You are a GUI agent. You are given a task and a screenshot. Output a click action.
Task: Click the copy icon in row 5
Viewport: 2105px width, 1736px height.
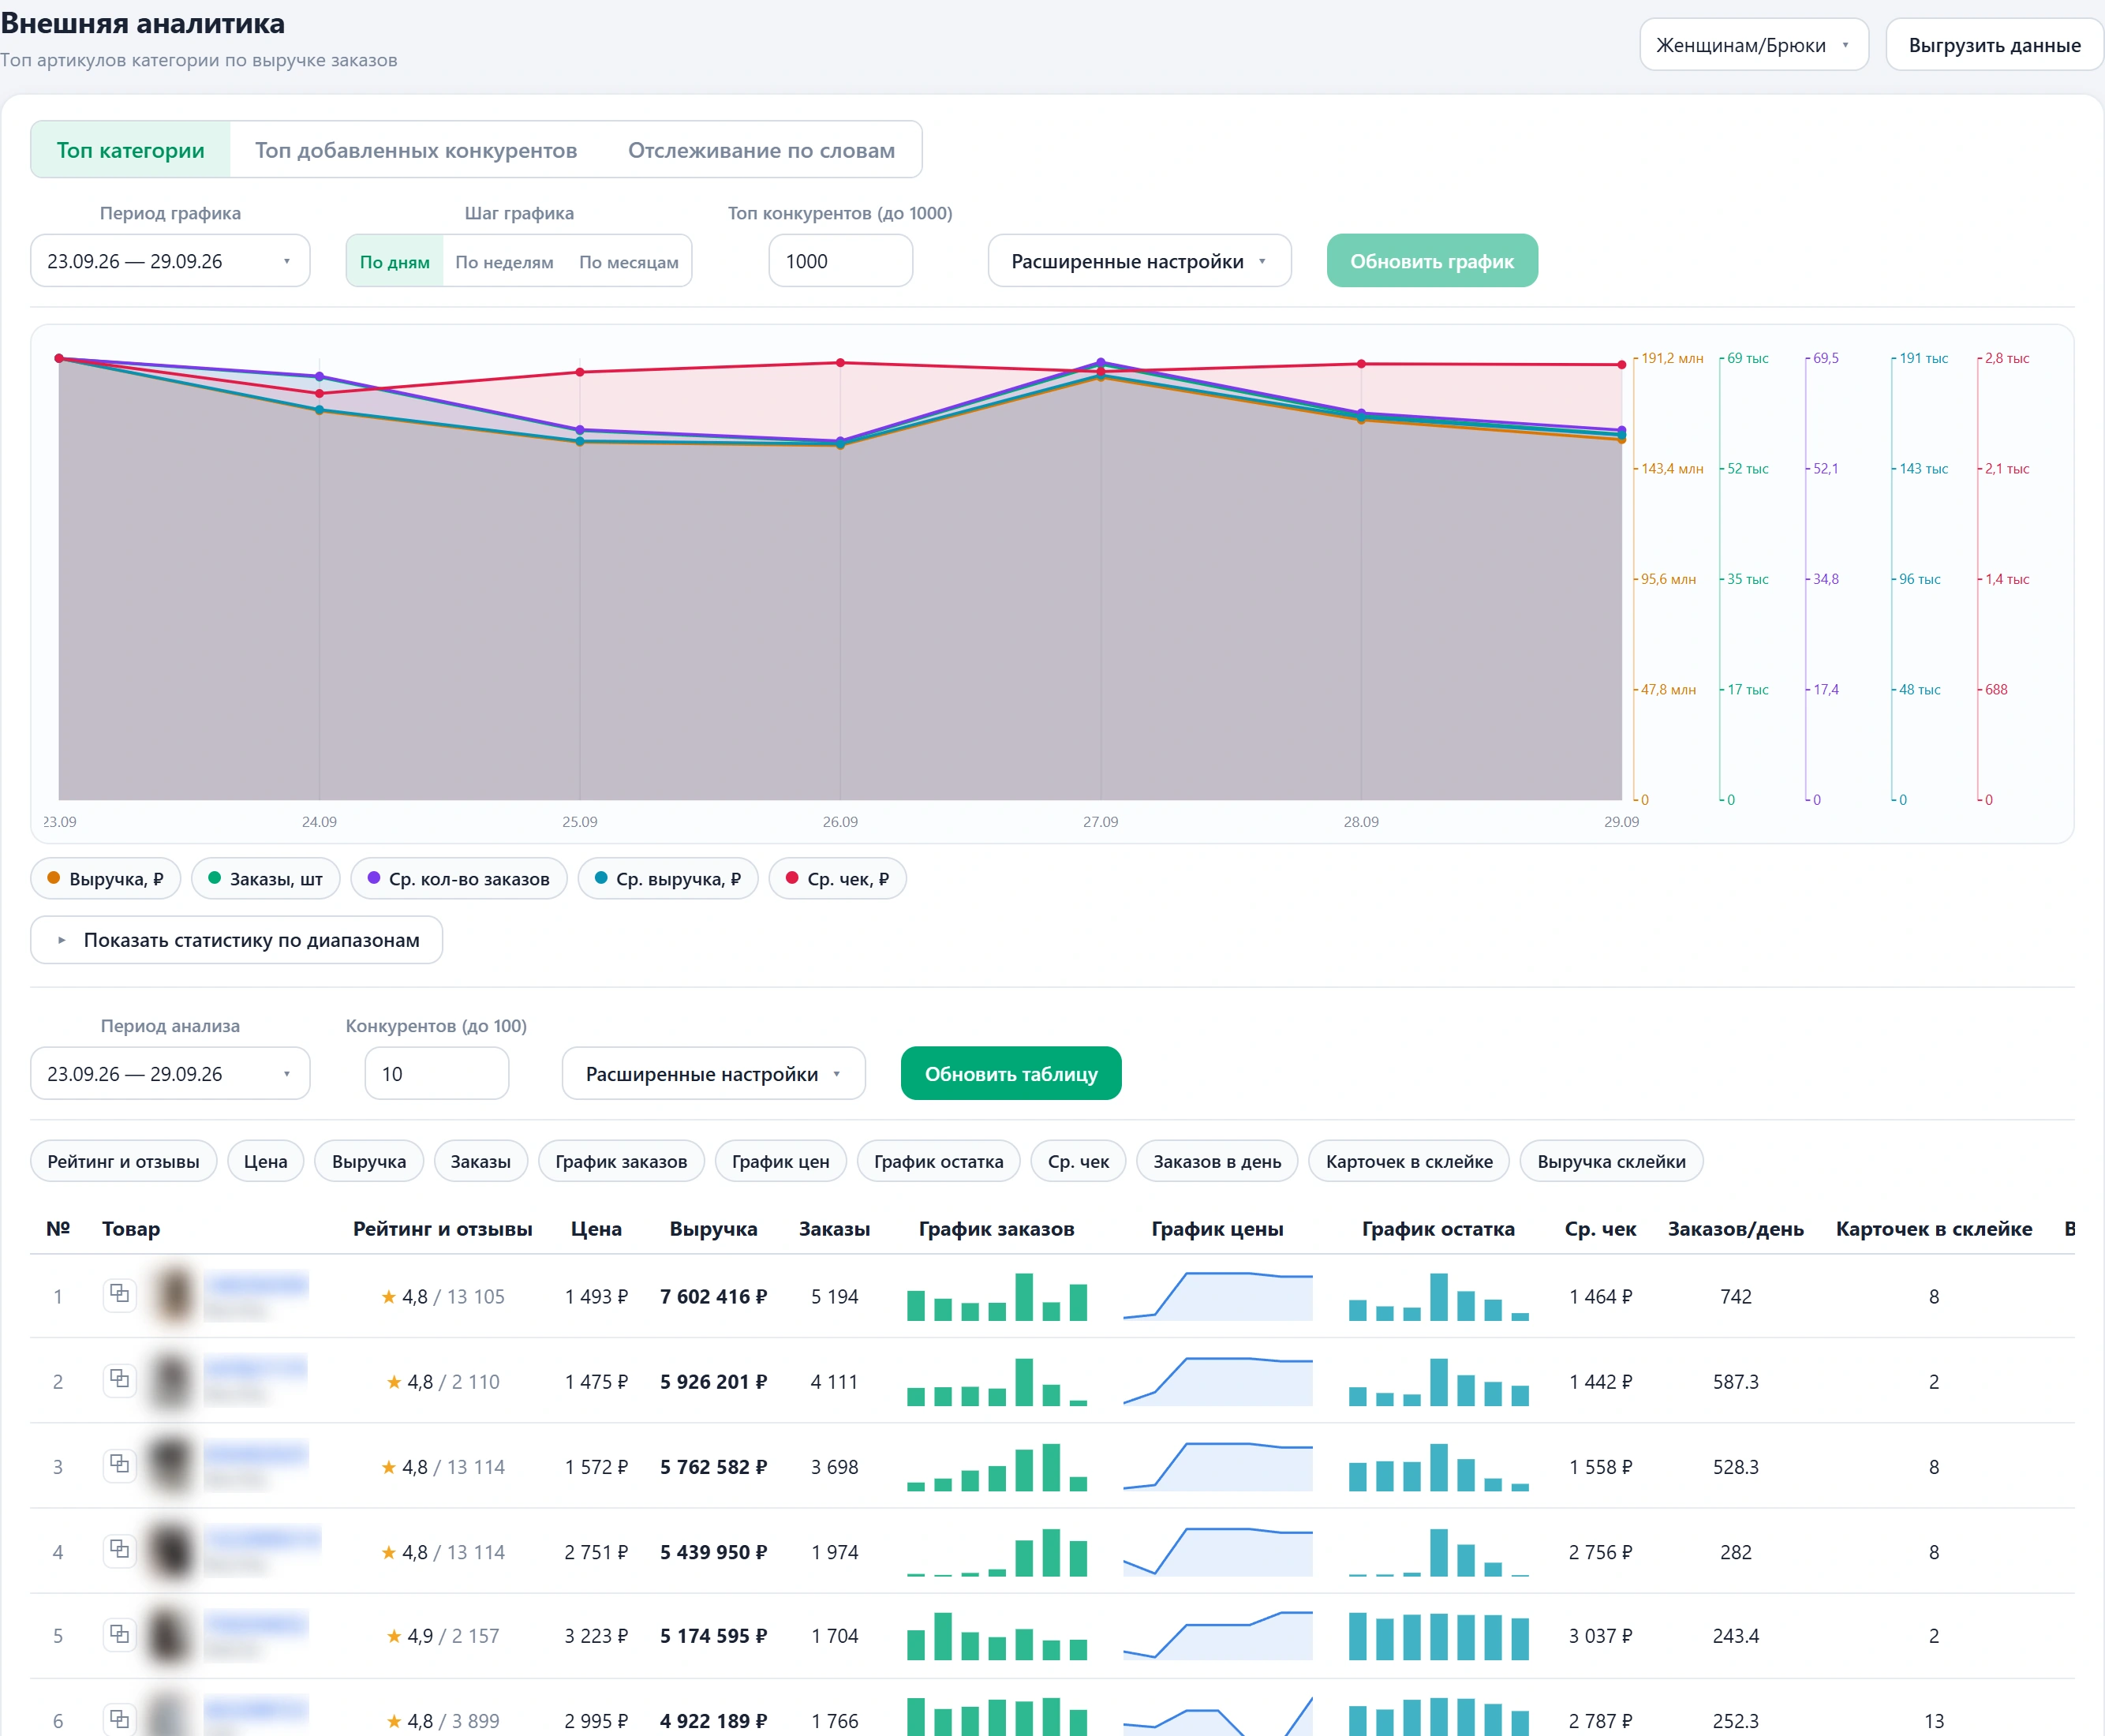(x=119, y=1634)
